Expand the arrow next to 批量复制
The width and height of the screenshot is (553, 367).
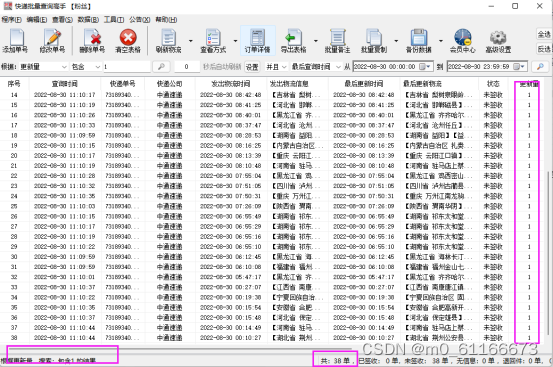[396, 41]
